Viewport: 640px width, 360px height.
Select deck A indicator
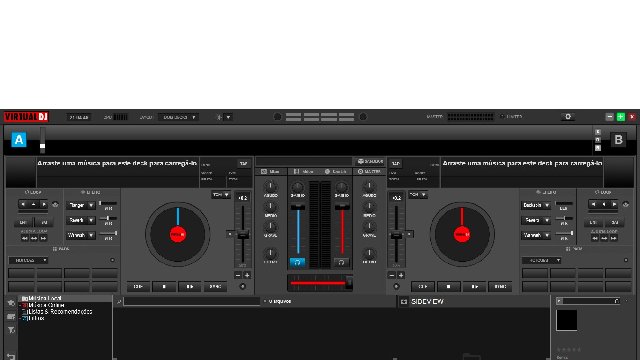[19, 140]
